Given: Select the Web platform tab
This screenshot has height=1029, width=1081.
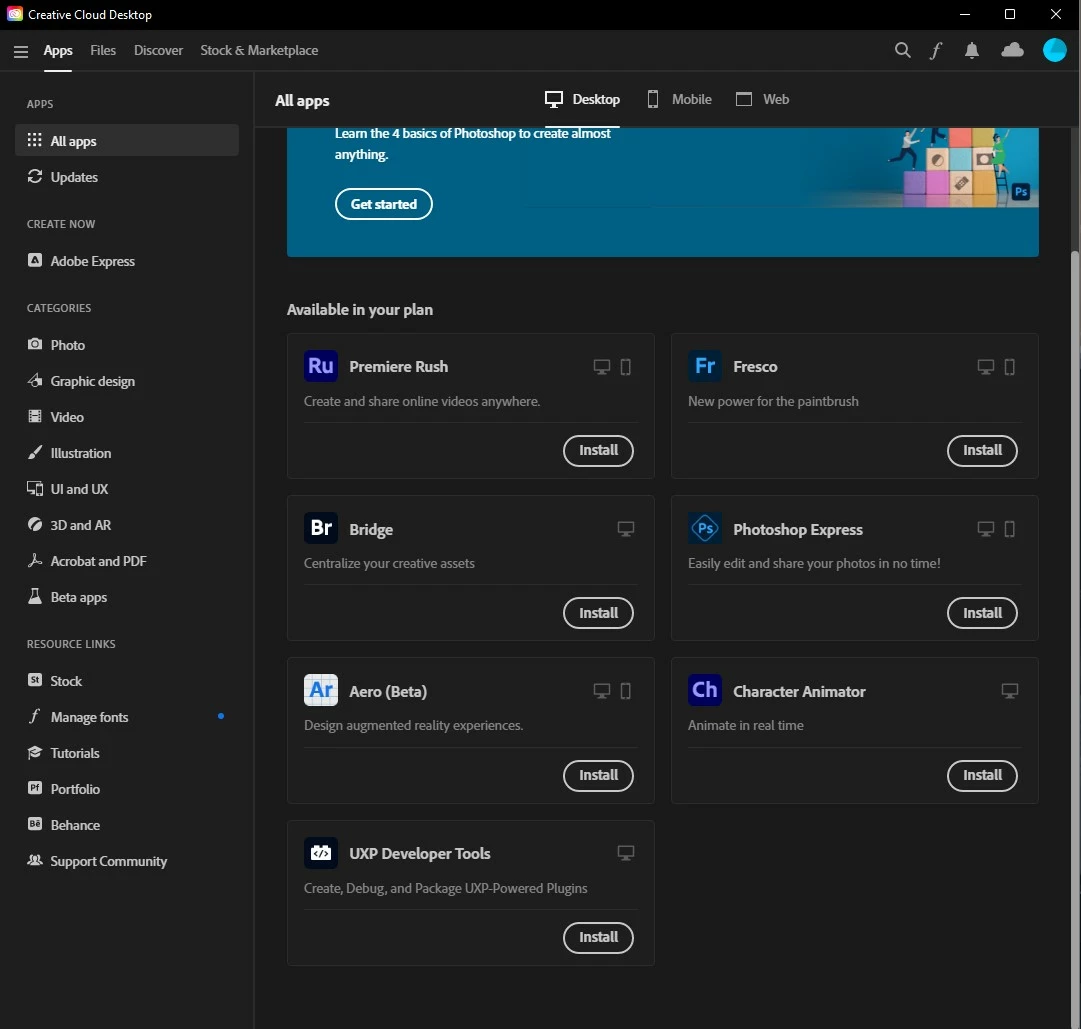Looking at the screenshot, I should pyautogui.click(x=762, y=99).
